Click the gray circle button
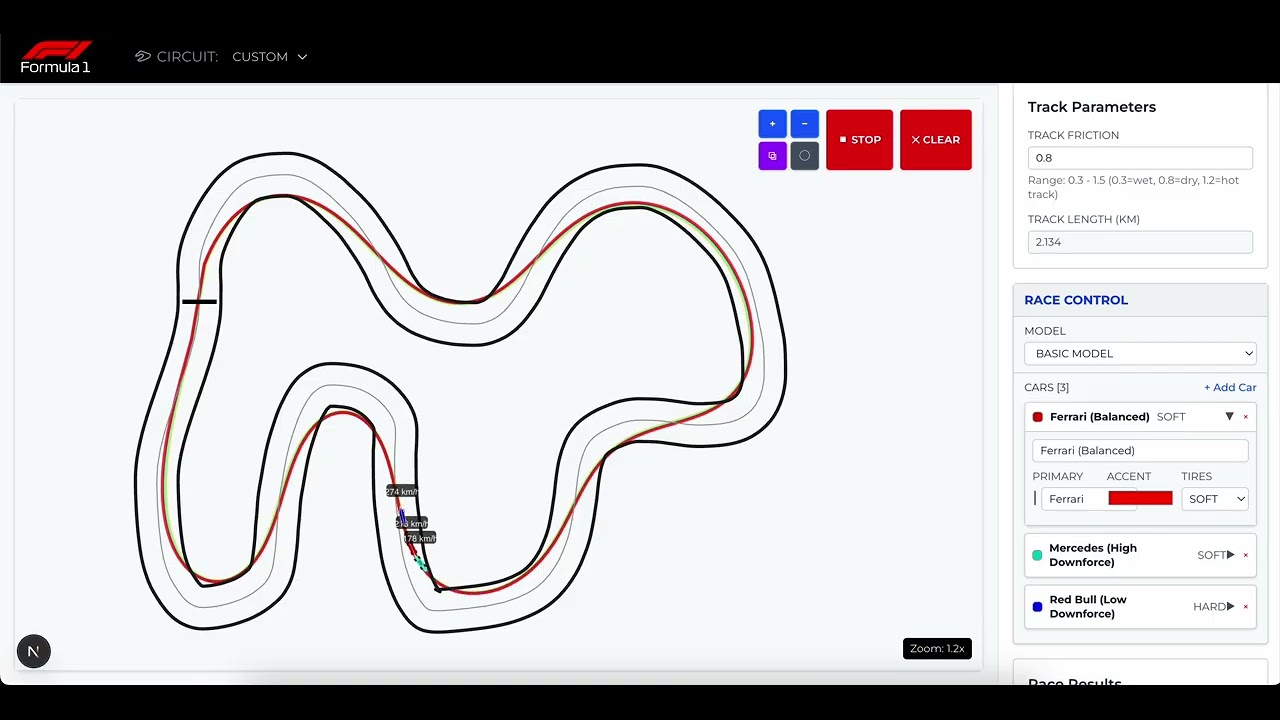This screenshot has width=1280, height=720. (x=804, y=156)
